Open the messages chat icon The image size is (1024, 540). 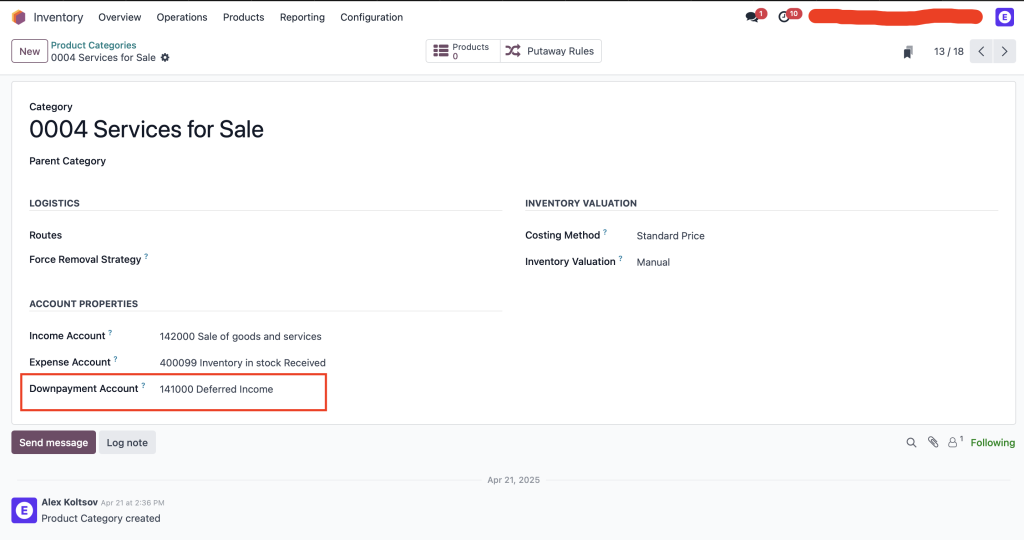point(752,17)
